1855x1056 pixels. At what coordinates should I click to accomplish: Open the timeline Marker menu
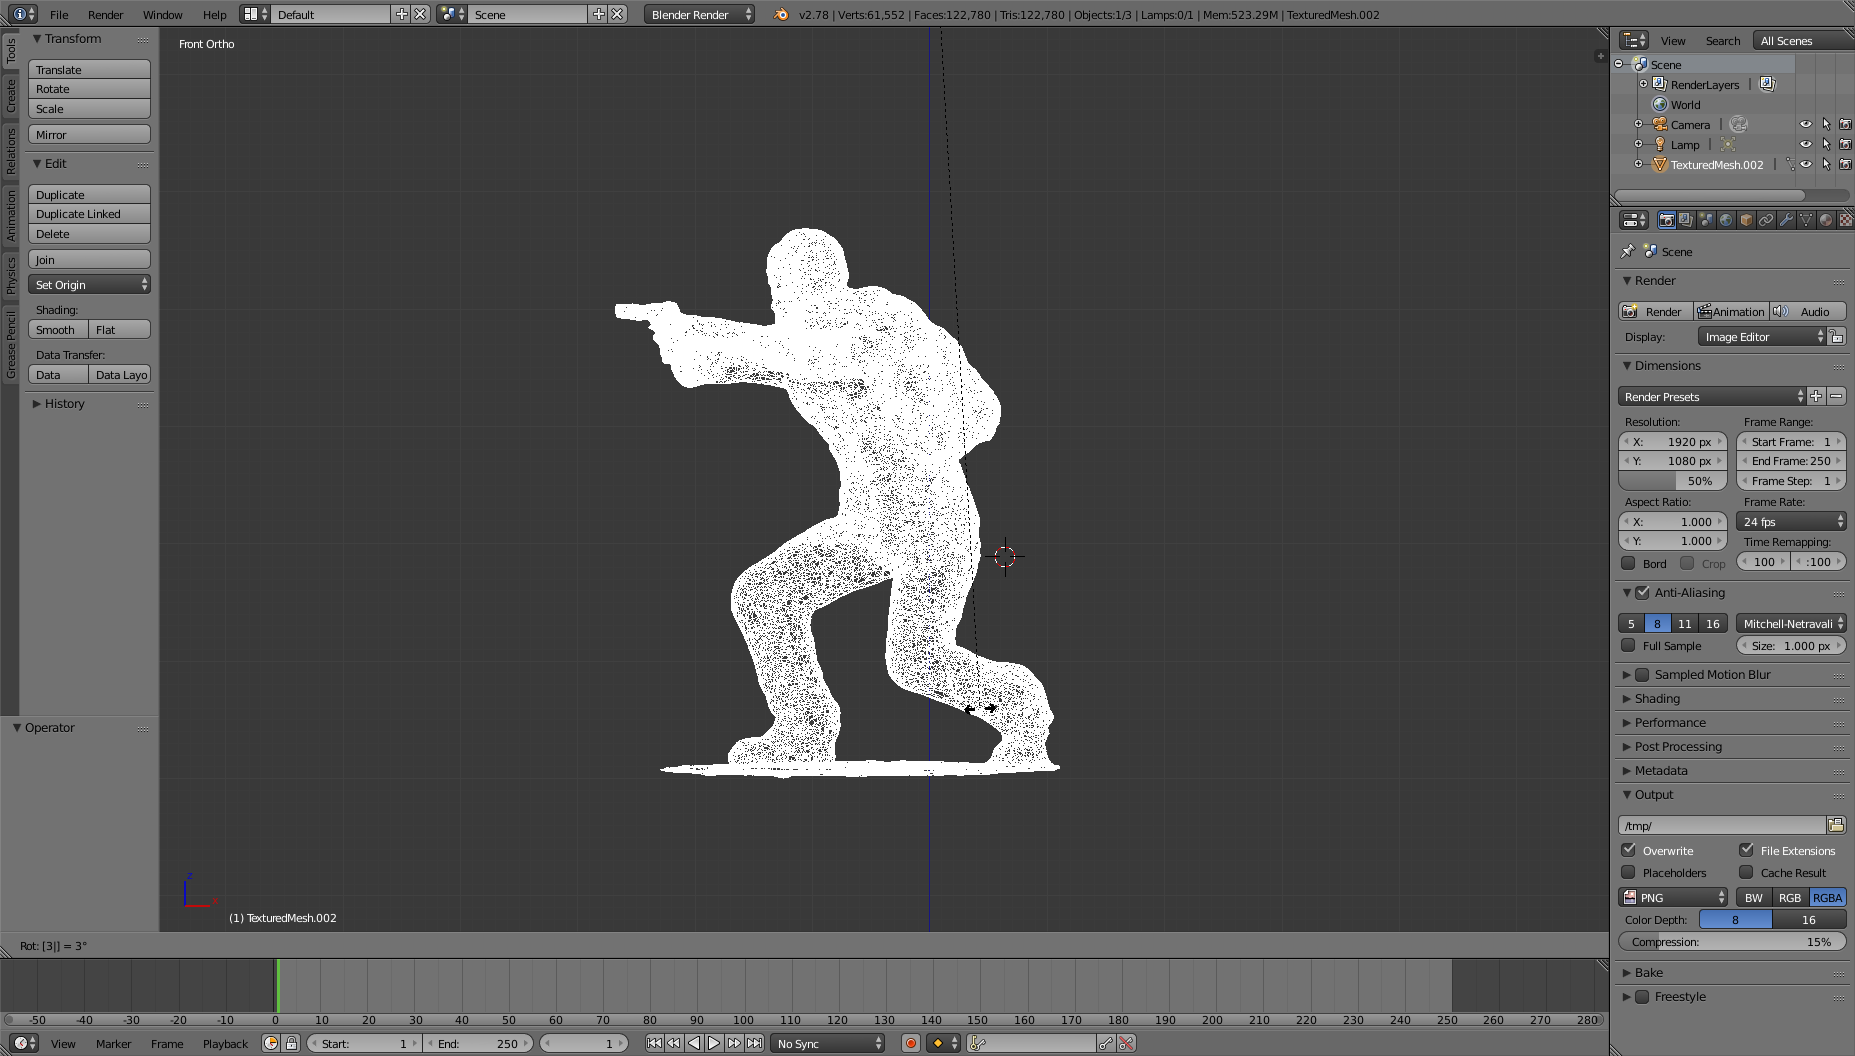pyautogui.click(x=113, y=1043)
